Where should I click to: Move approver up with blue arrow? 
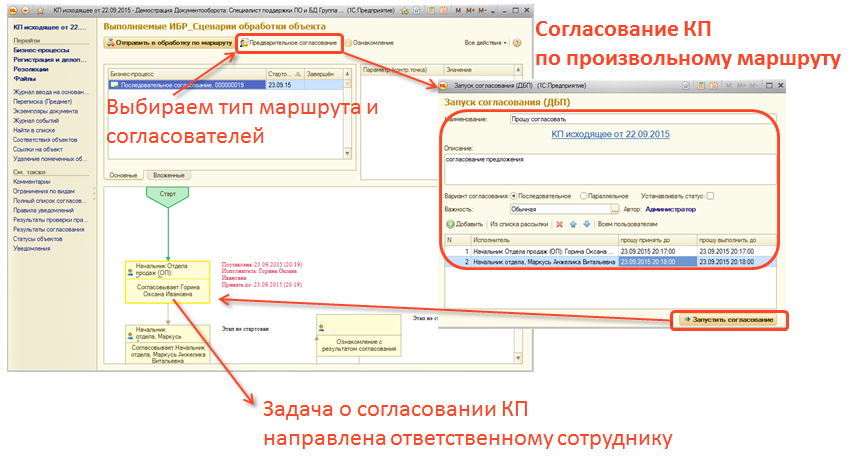click(573, 224)
